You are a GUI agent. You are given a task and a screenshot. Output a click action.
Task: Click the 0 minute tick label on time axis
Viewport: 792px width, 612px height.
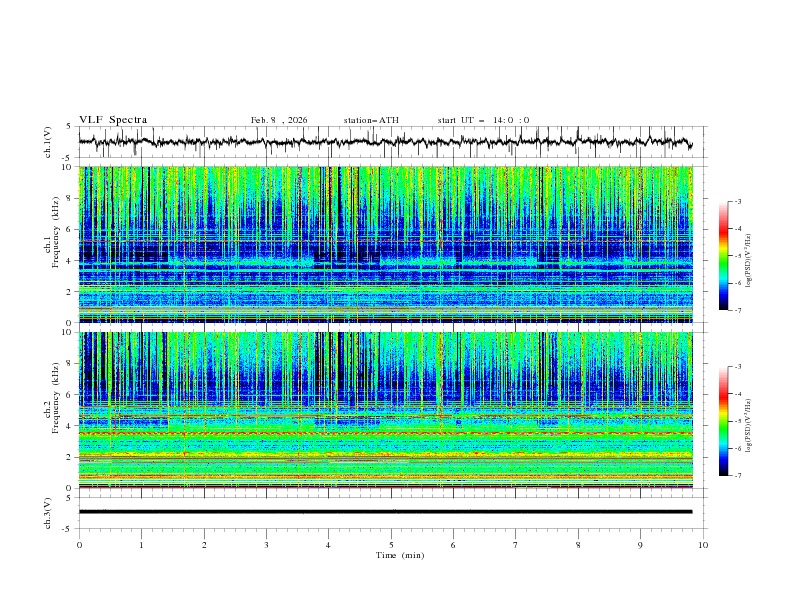[x=80, y=545]
